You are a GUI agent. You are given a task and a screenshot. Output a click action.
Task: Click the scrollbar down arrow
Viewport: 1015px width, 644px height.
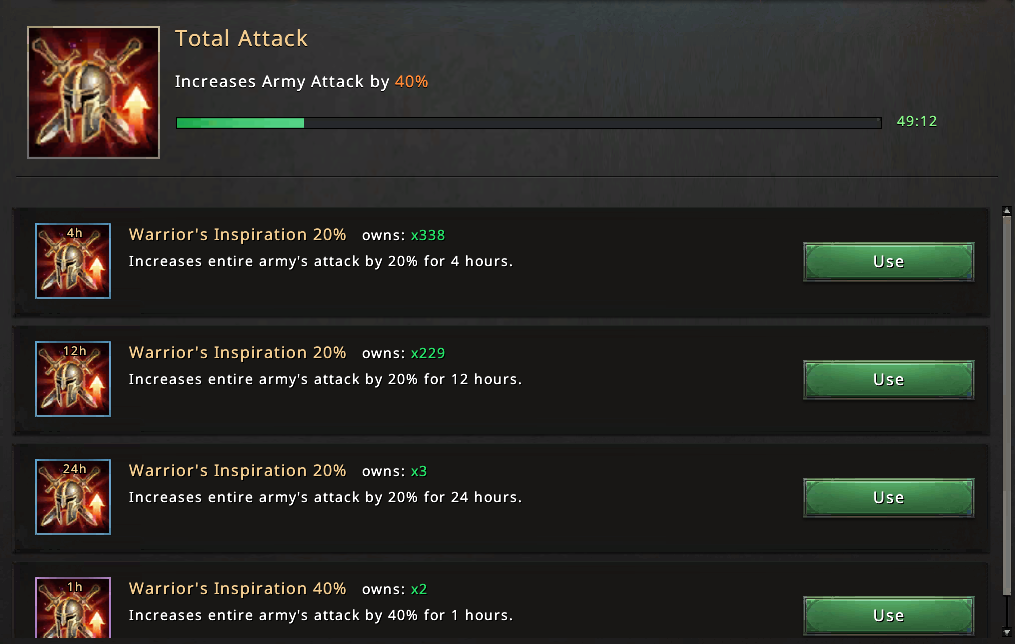(x=1007, y=632)
